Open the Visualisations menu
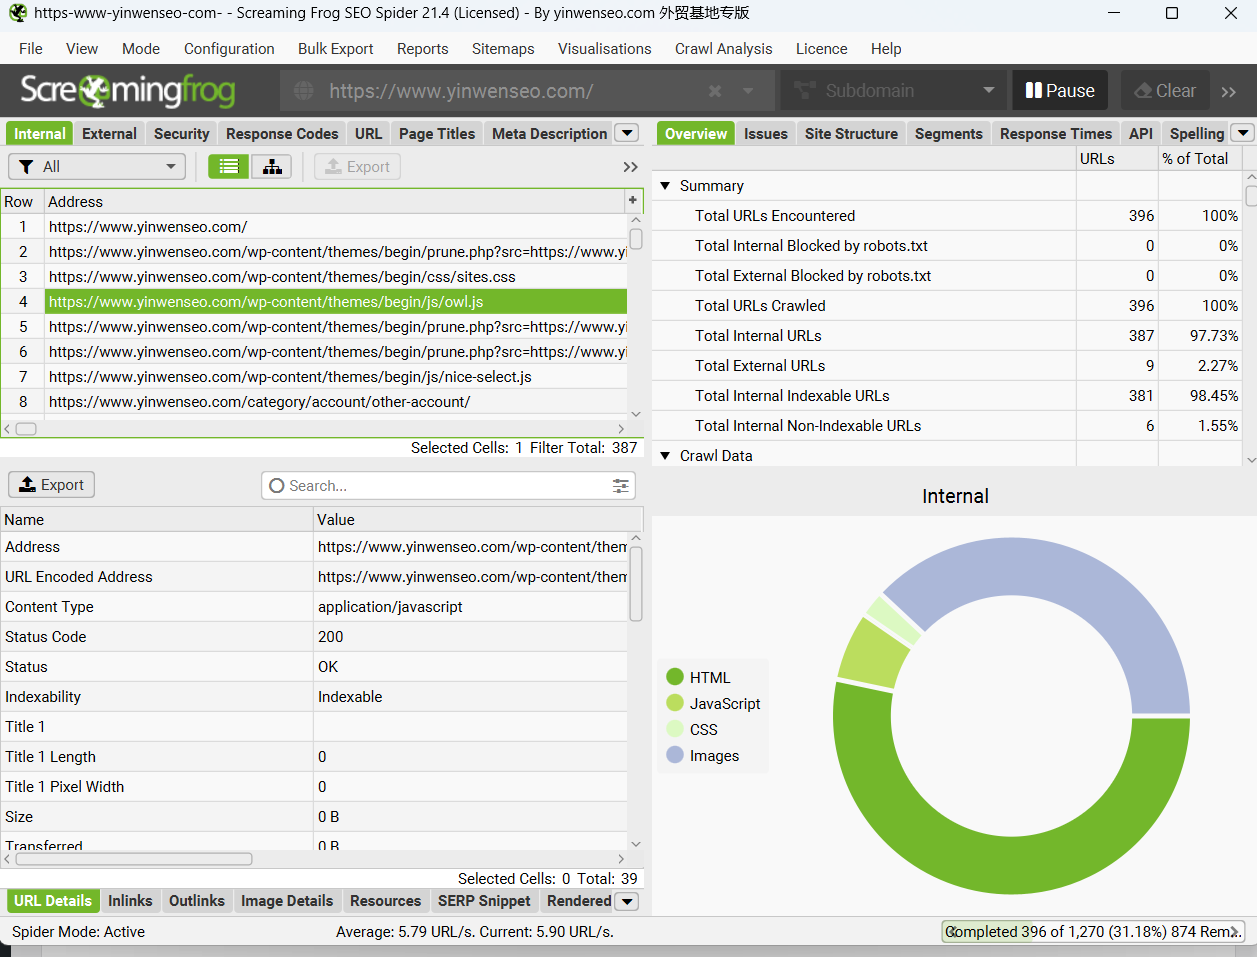The image size is (1257, 957). (604, 49)
